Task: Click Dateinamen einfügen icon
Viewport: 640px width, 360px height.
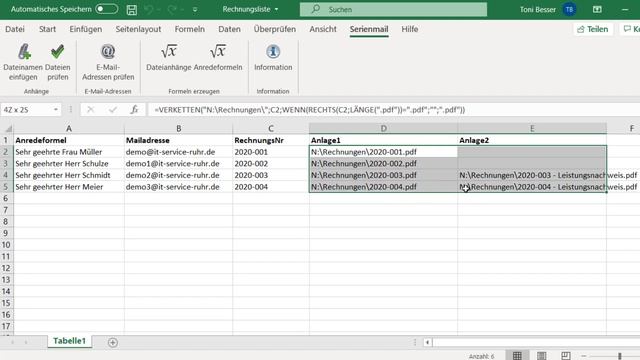Action: coord(24,52)
